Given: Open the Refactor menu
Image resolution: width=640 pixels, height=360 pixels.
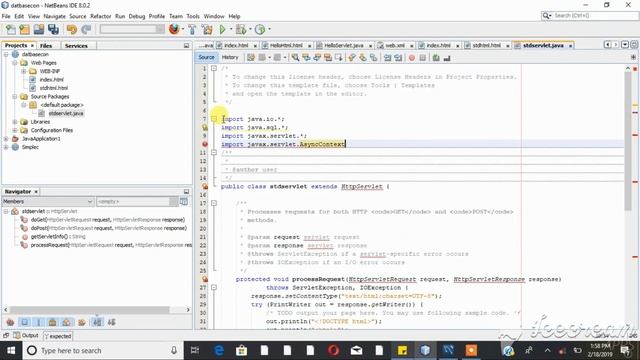Looking at the screenshot, I should (100, 16).
